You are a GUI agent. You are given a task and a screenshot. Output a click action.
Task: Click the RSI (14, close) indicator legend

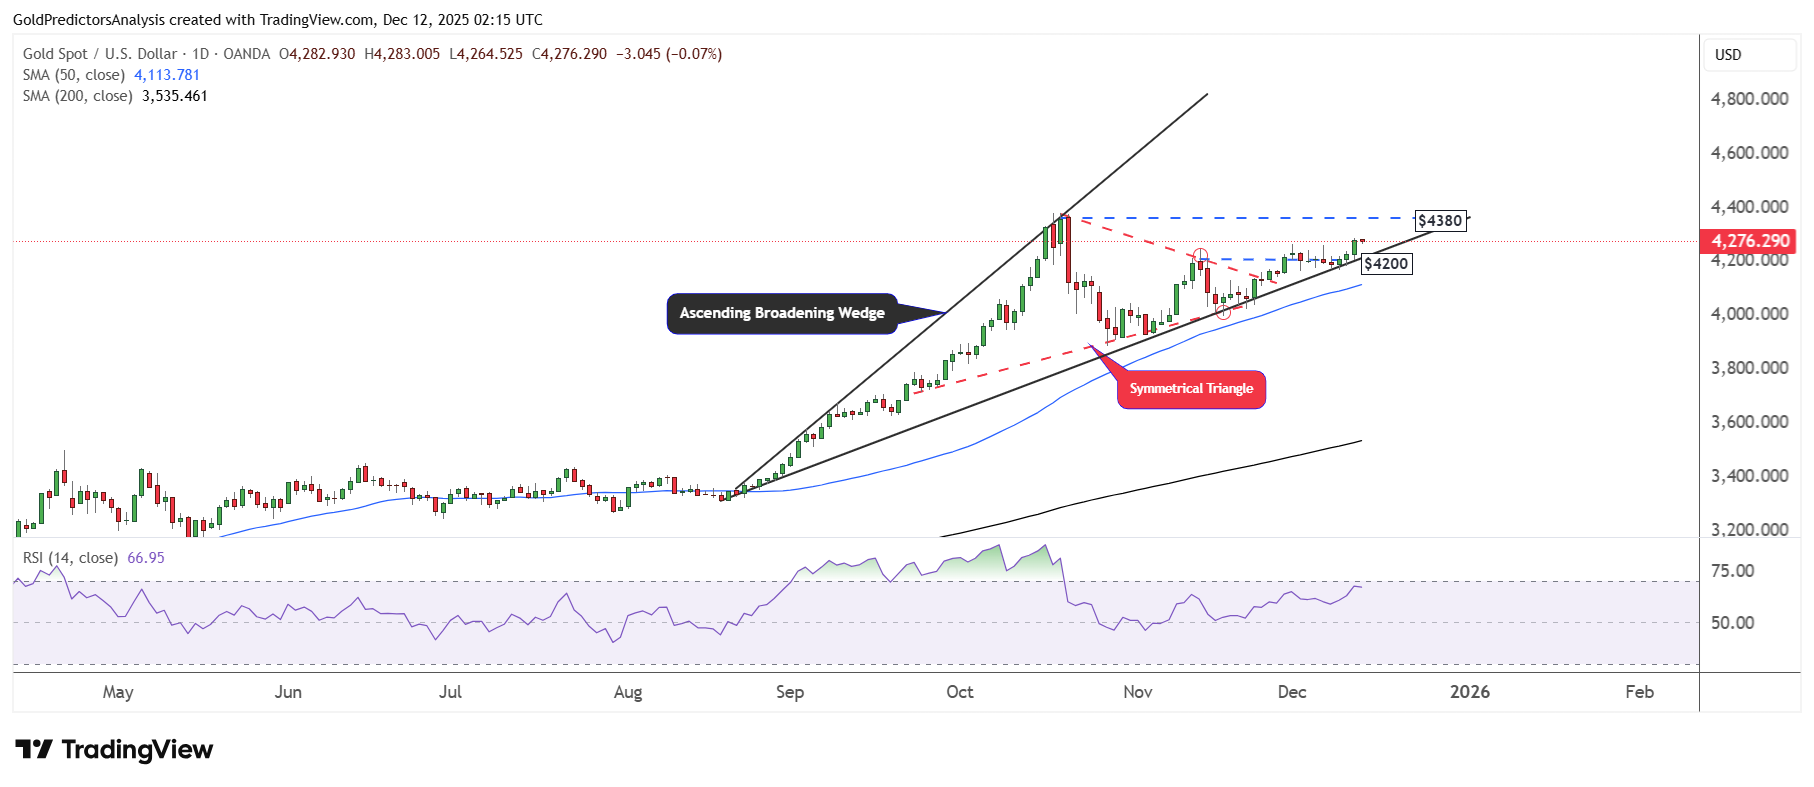[x=70, y=558]
